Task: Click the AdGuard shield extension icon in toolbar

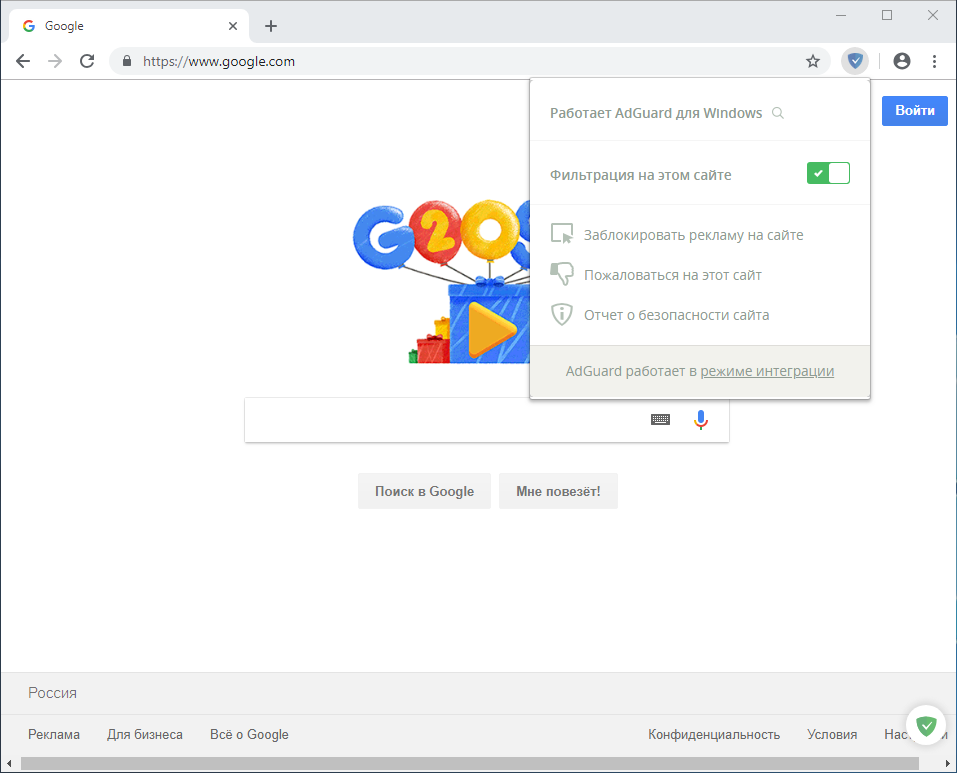Action: [855, 61]
